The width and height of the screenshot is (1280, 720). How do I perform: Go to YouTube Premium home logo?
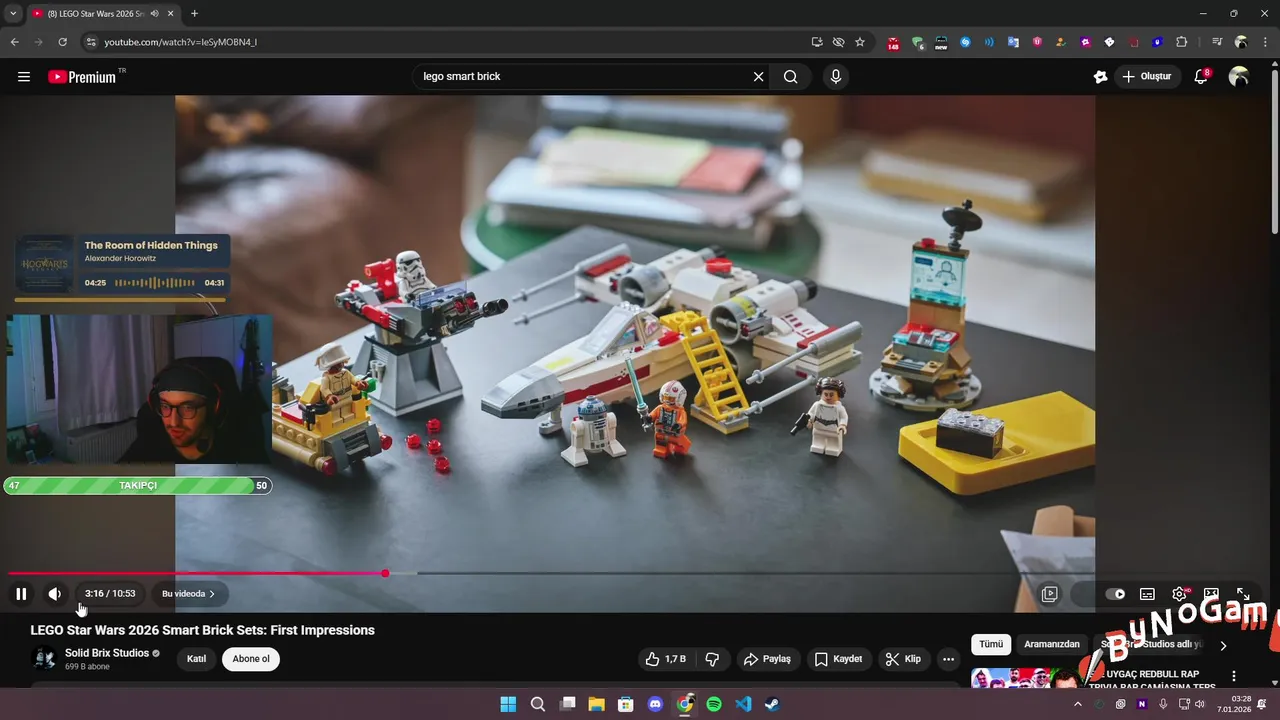(82, 77)
